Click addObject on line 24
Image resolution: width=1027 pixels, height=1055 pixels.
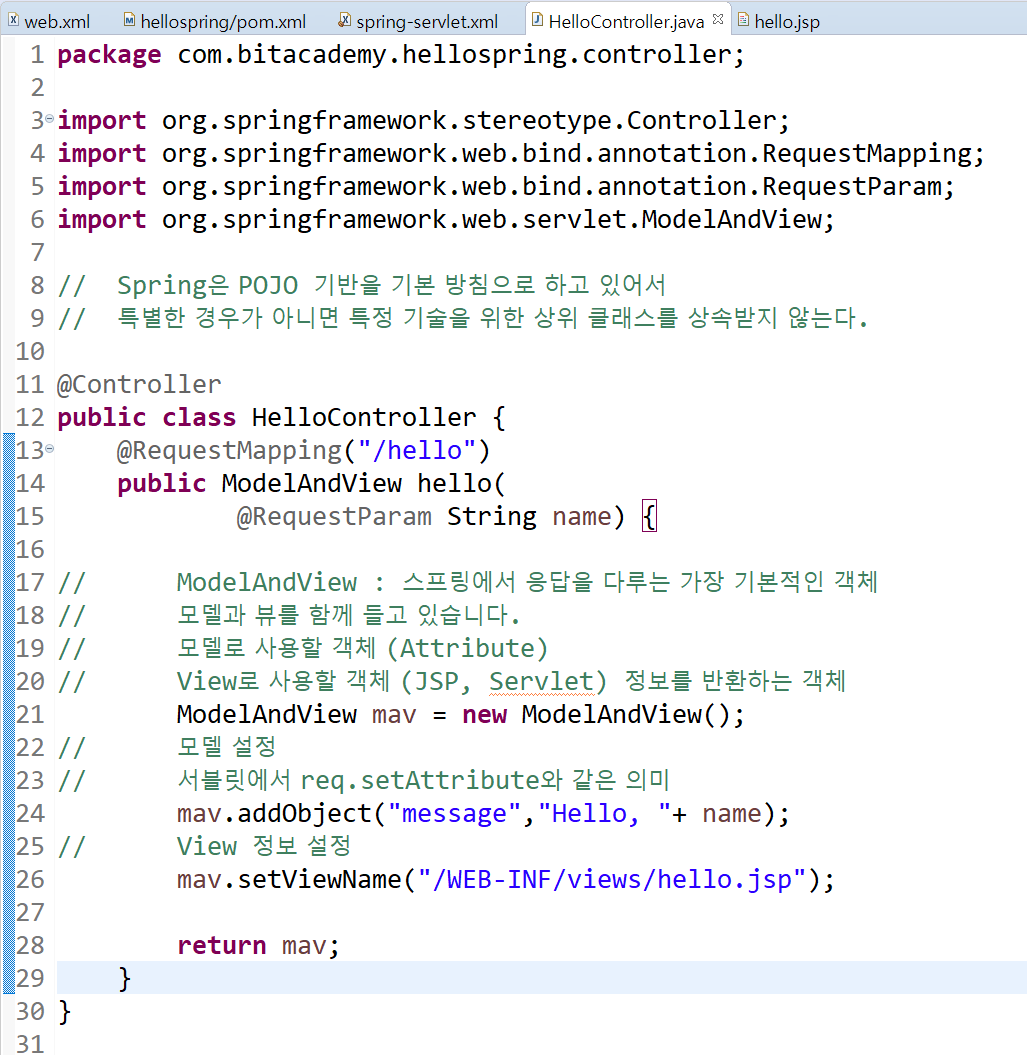(304, 813)
